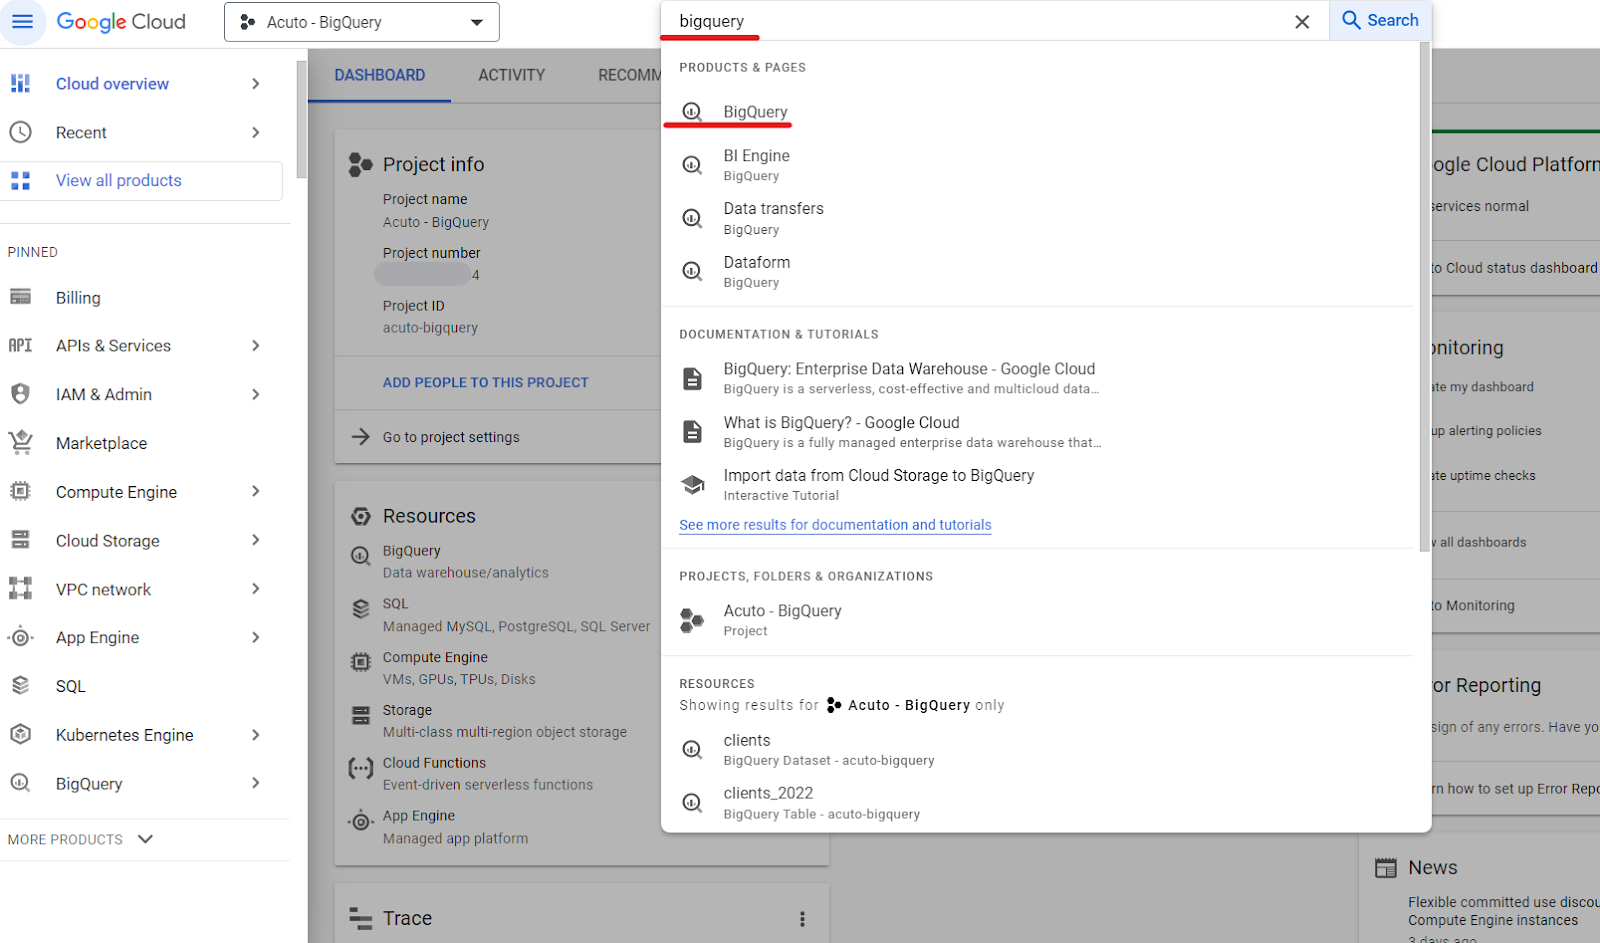Open the Acuto - BigQuery project selector

click(362, 22)
